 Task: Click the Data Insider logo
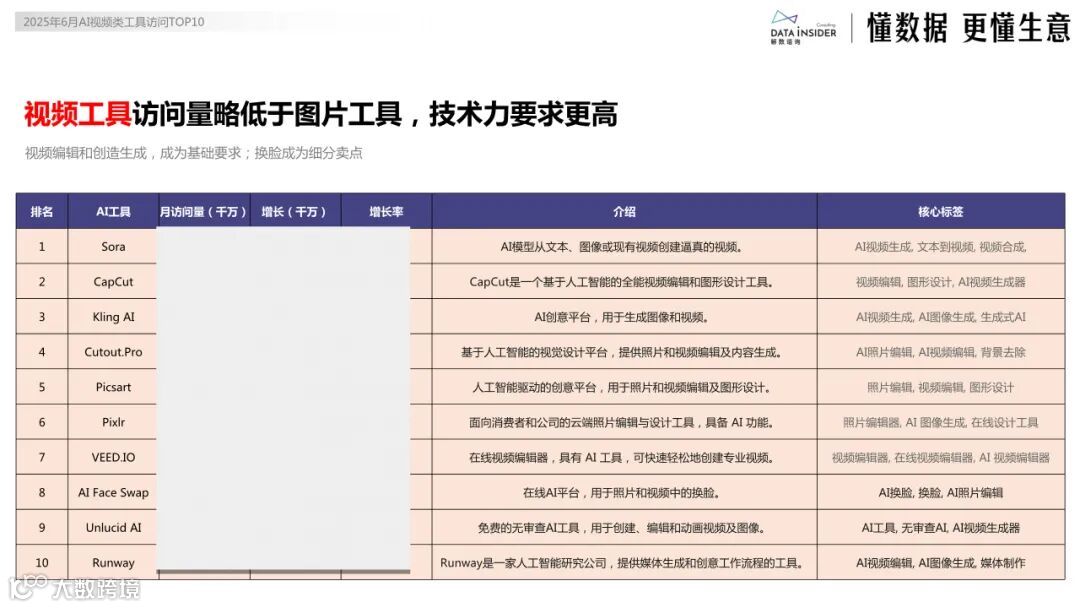coord(803,28)
